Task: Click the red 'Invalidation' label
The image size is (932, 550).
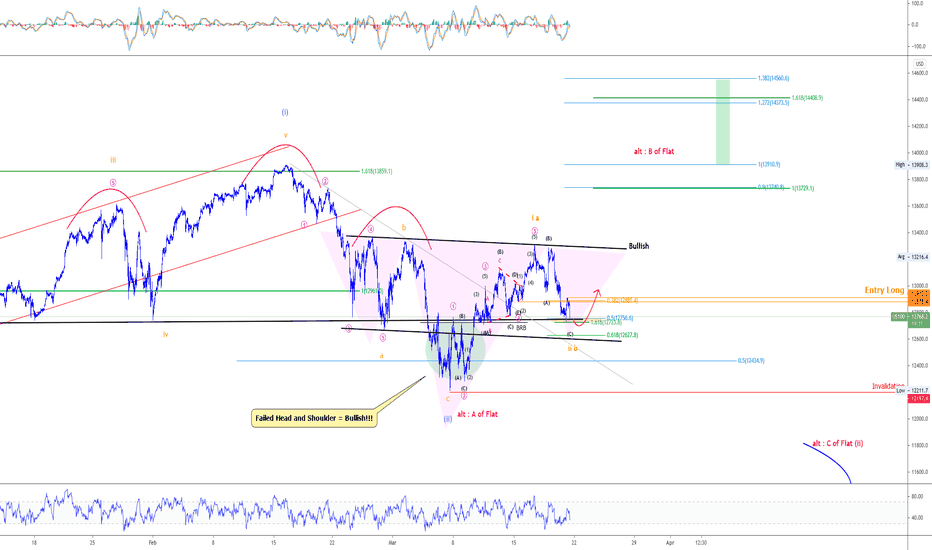Action: point(888,386)
